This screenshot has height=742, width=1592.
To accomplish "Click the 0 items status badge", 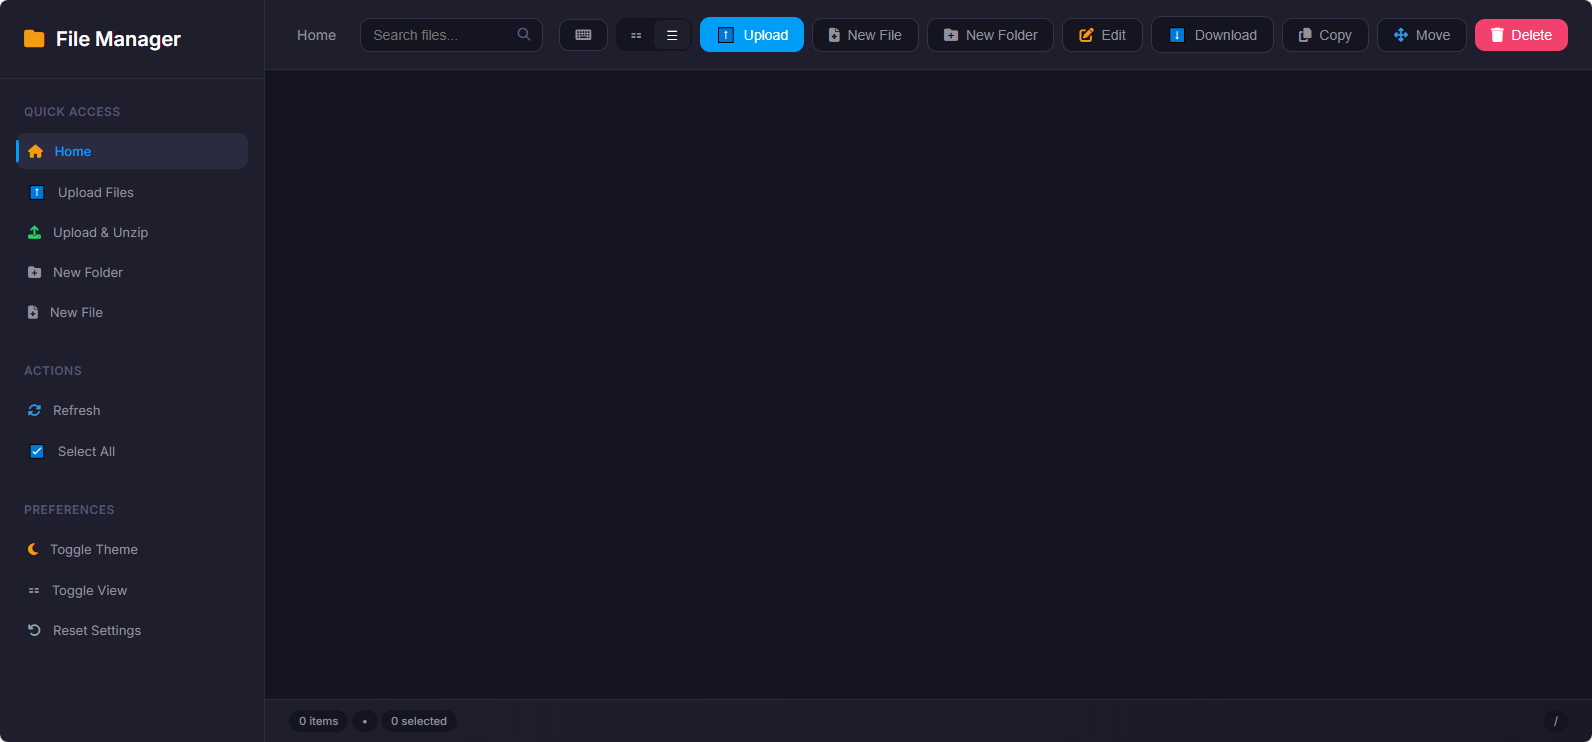I will [x=319, y=721].
